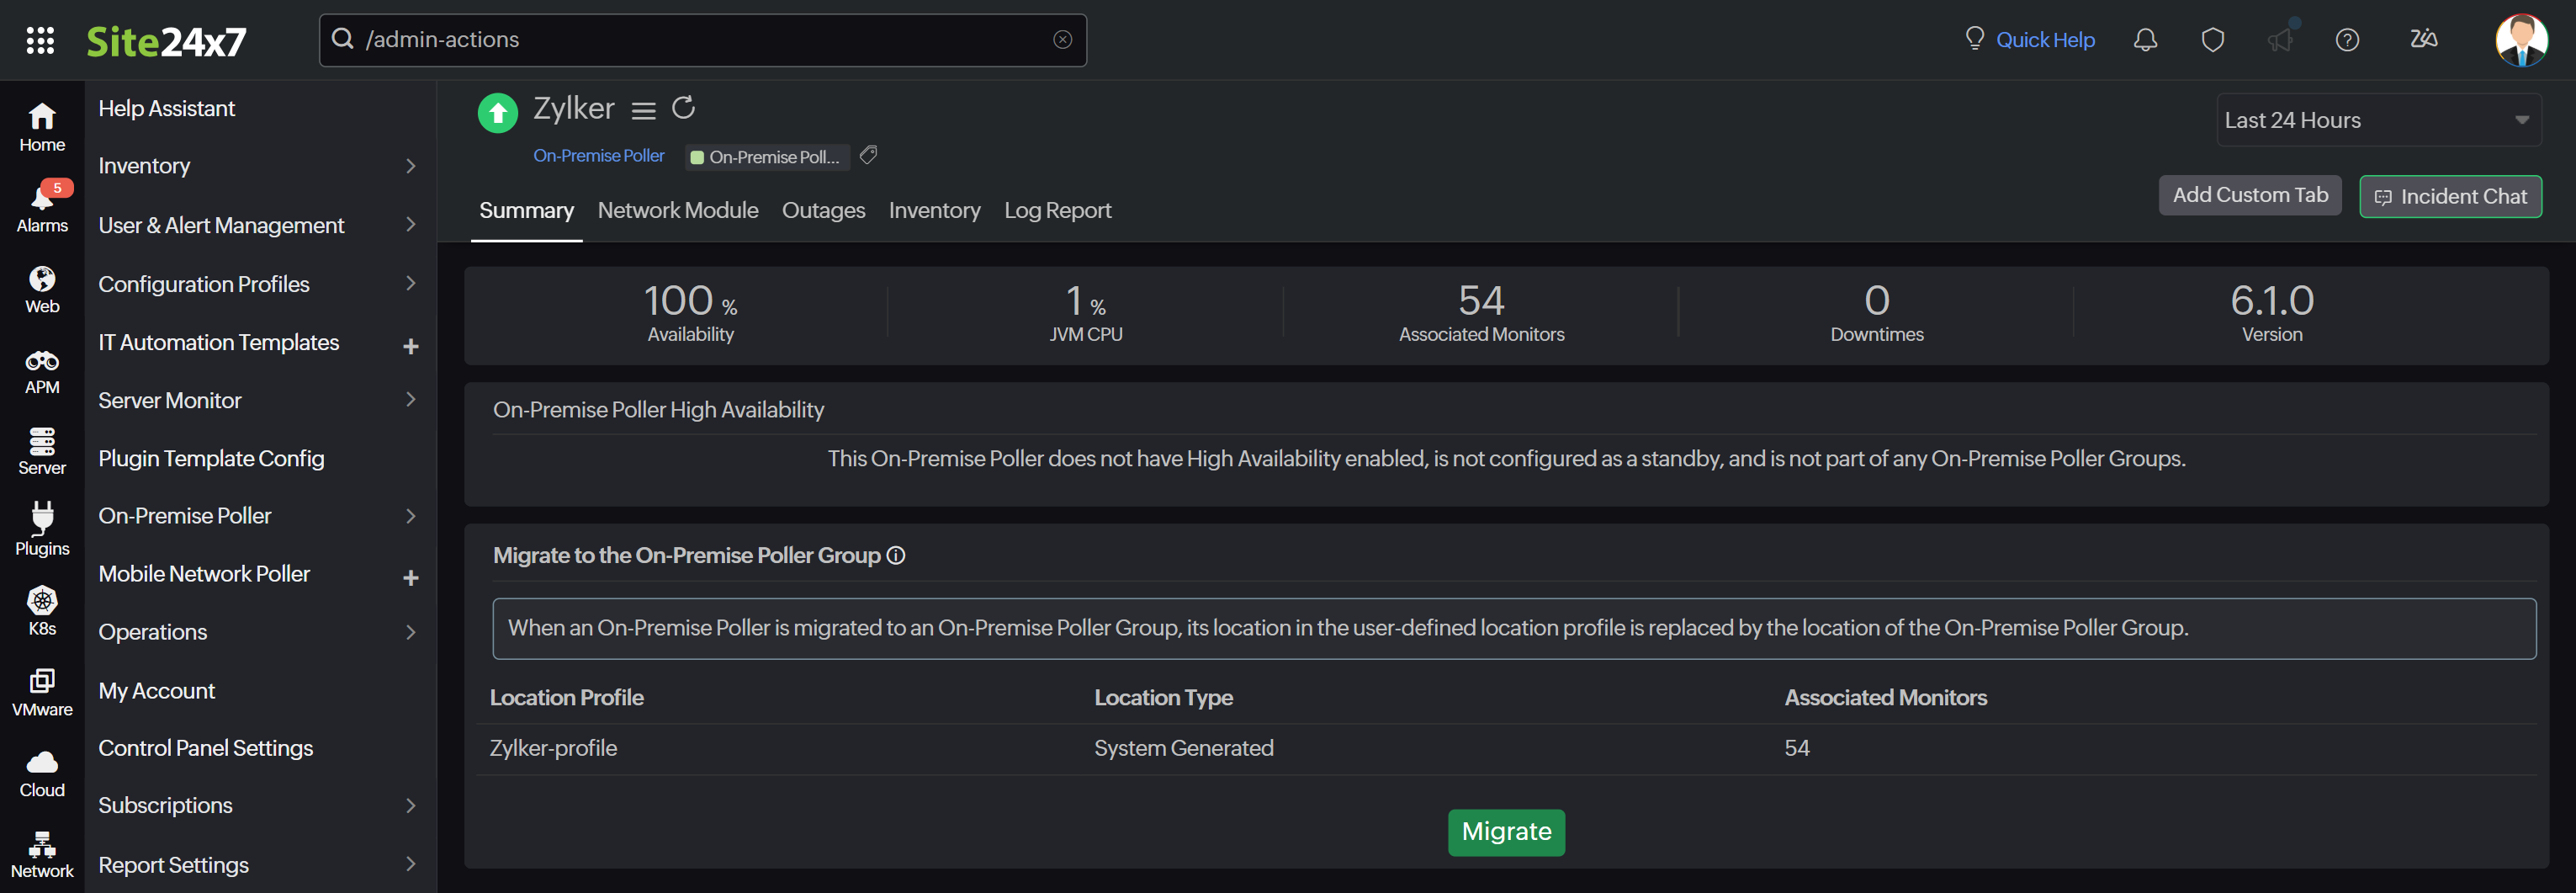Clear the /admin-actions search field
This screenshot has height=893, width=2576.
(x=1061, y=39)
